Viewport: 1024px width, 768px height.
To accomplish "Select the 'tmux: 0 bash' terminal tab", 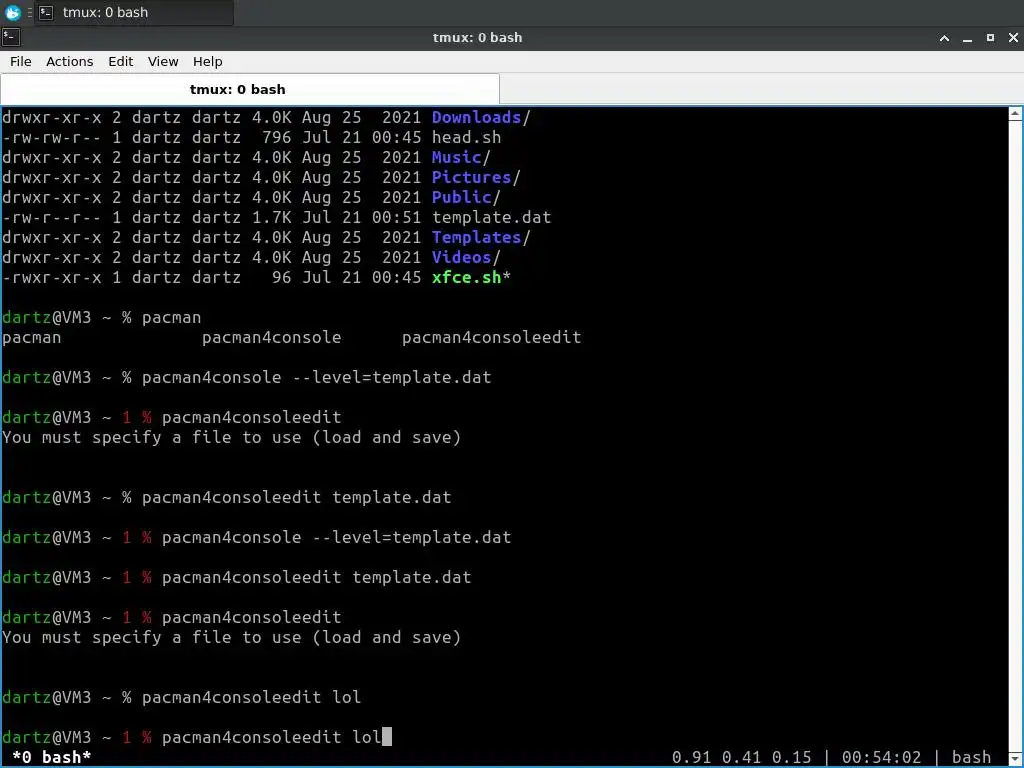I will coord(250,89).
